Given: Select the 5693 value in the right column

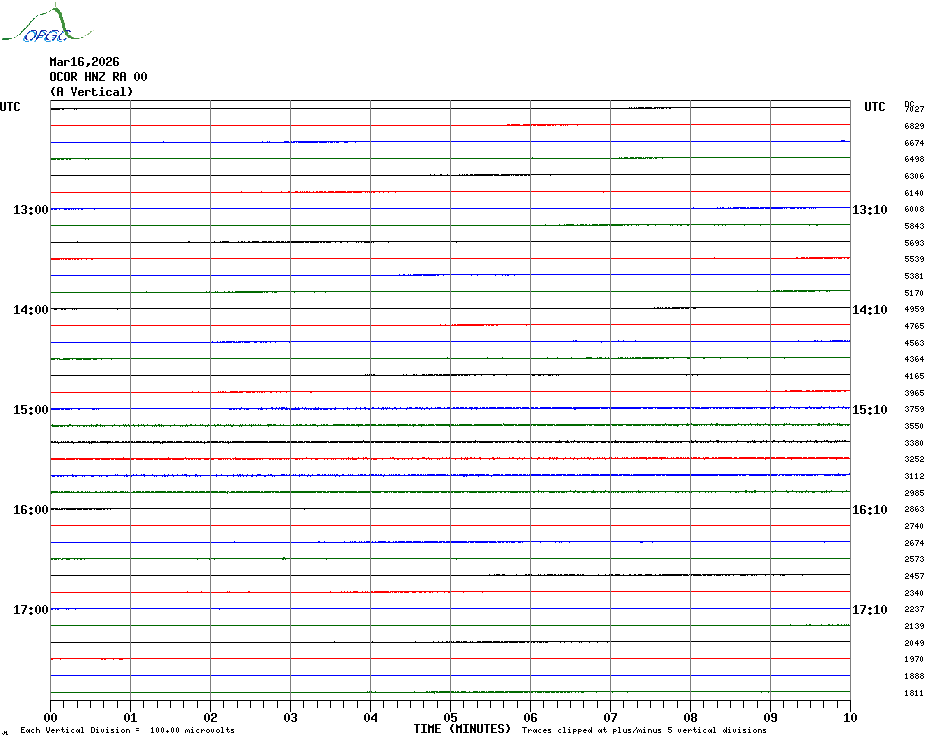Looking at the screenshot, I should 914,243.
